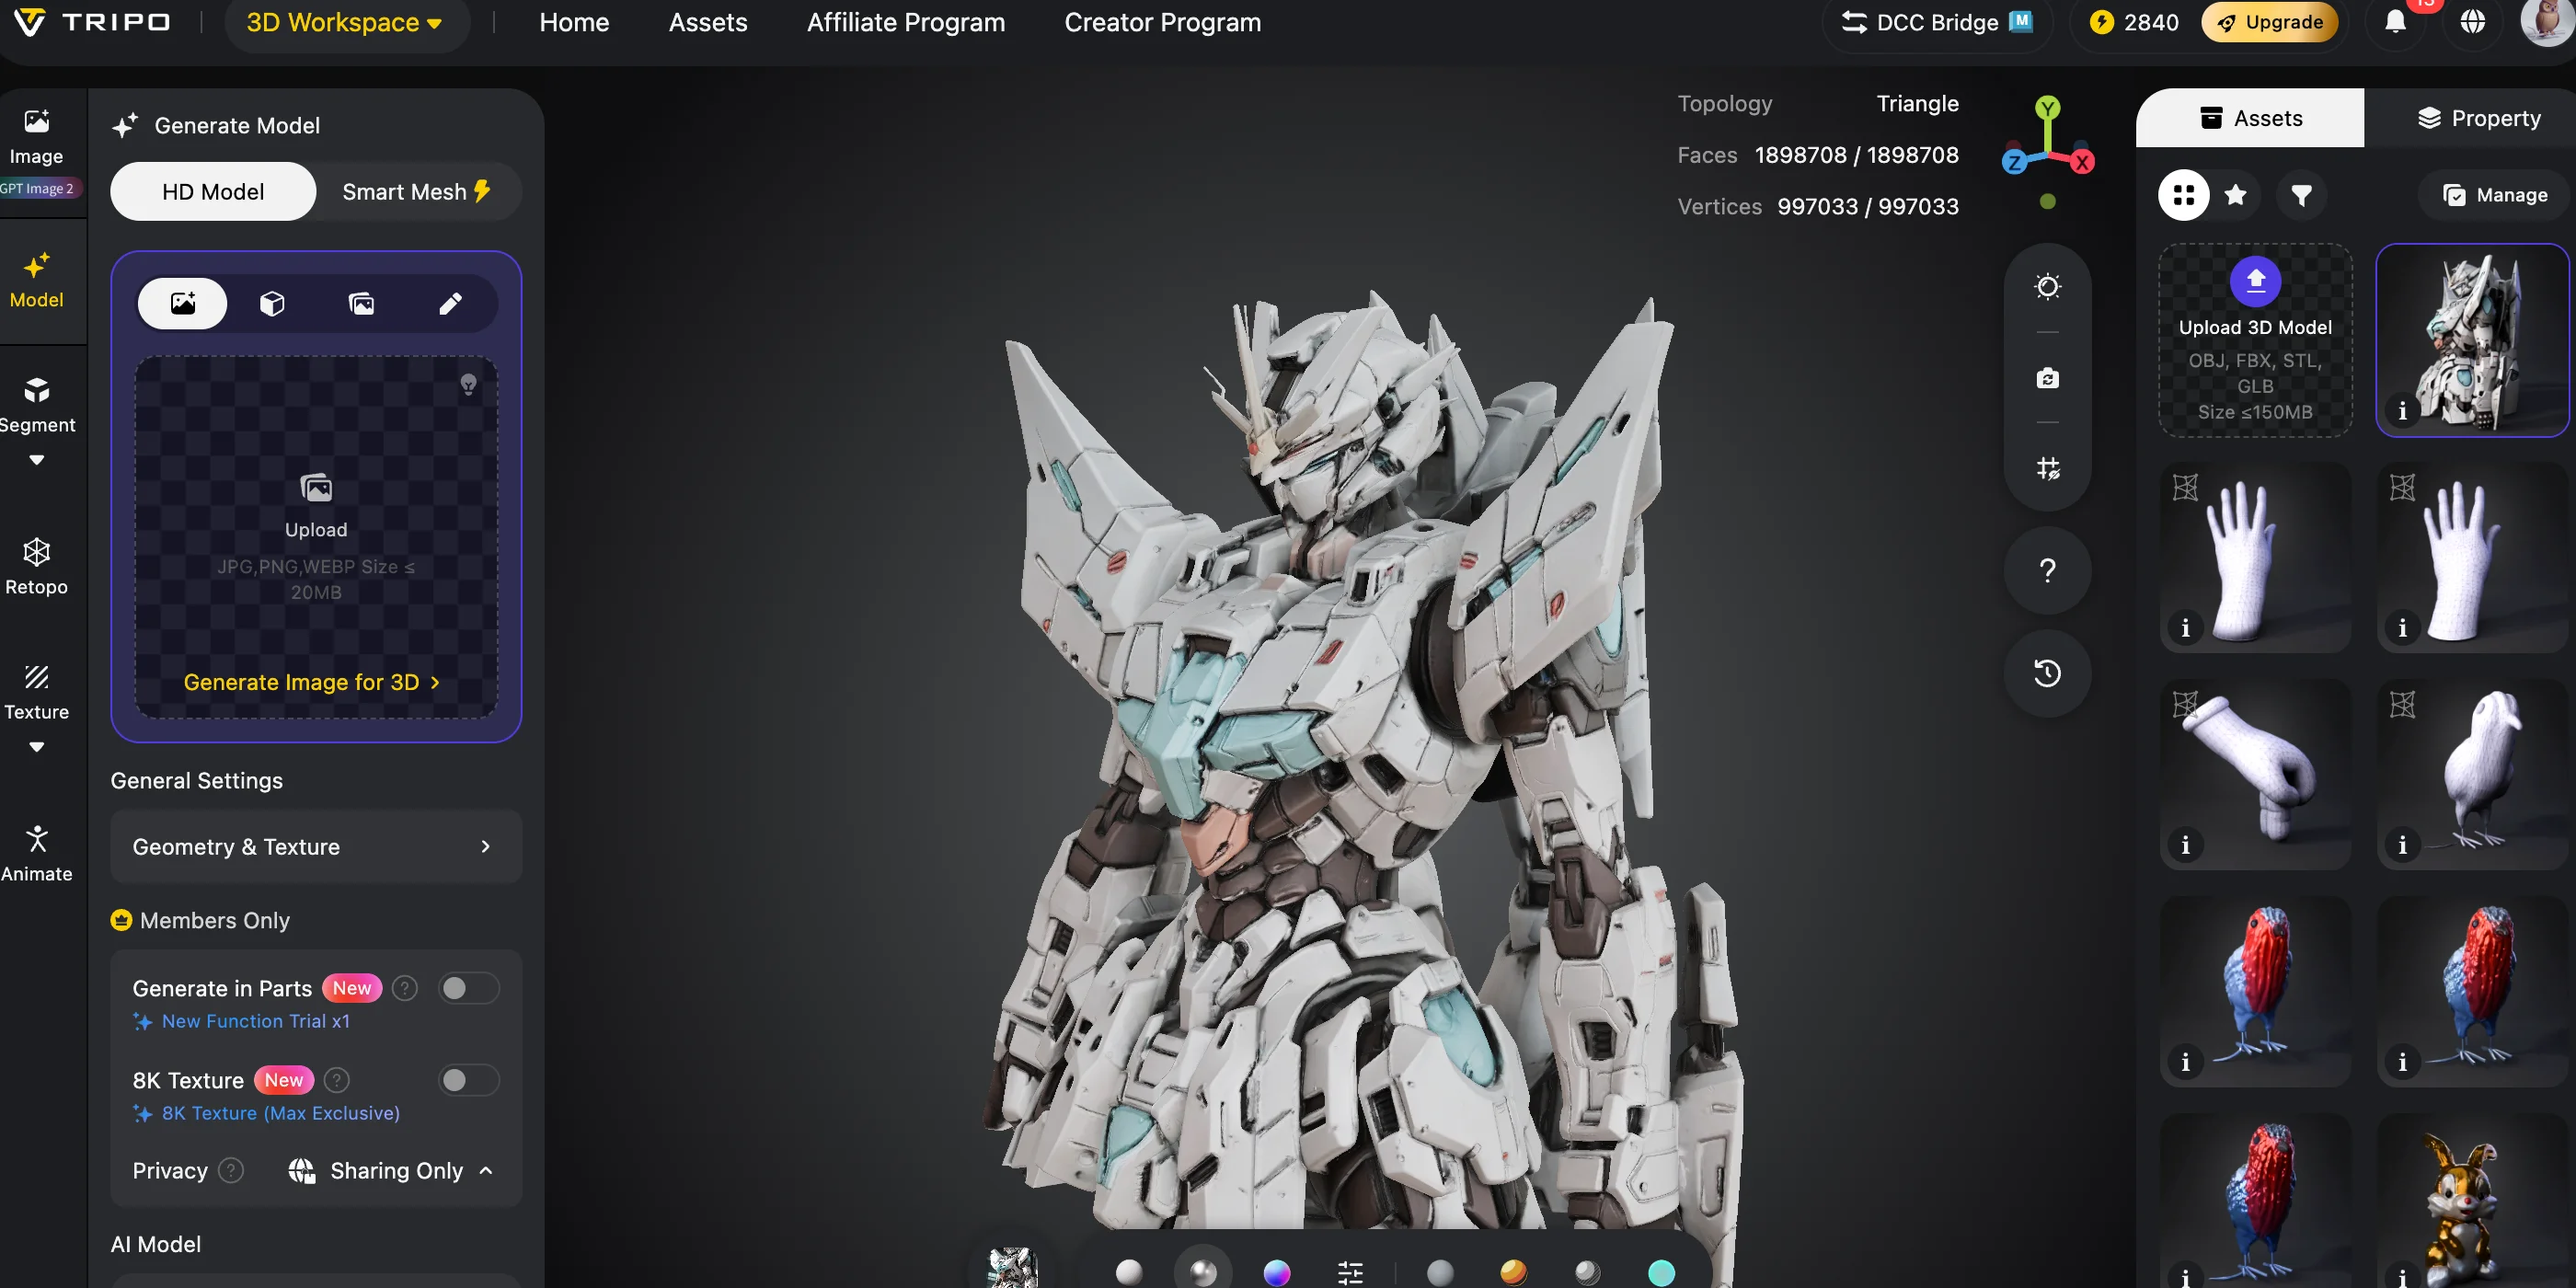This screenshot has height=1288, width=2576.
Task: Click help icon next to 8K Texture
Action: click(337, 1080)
